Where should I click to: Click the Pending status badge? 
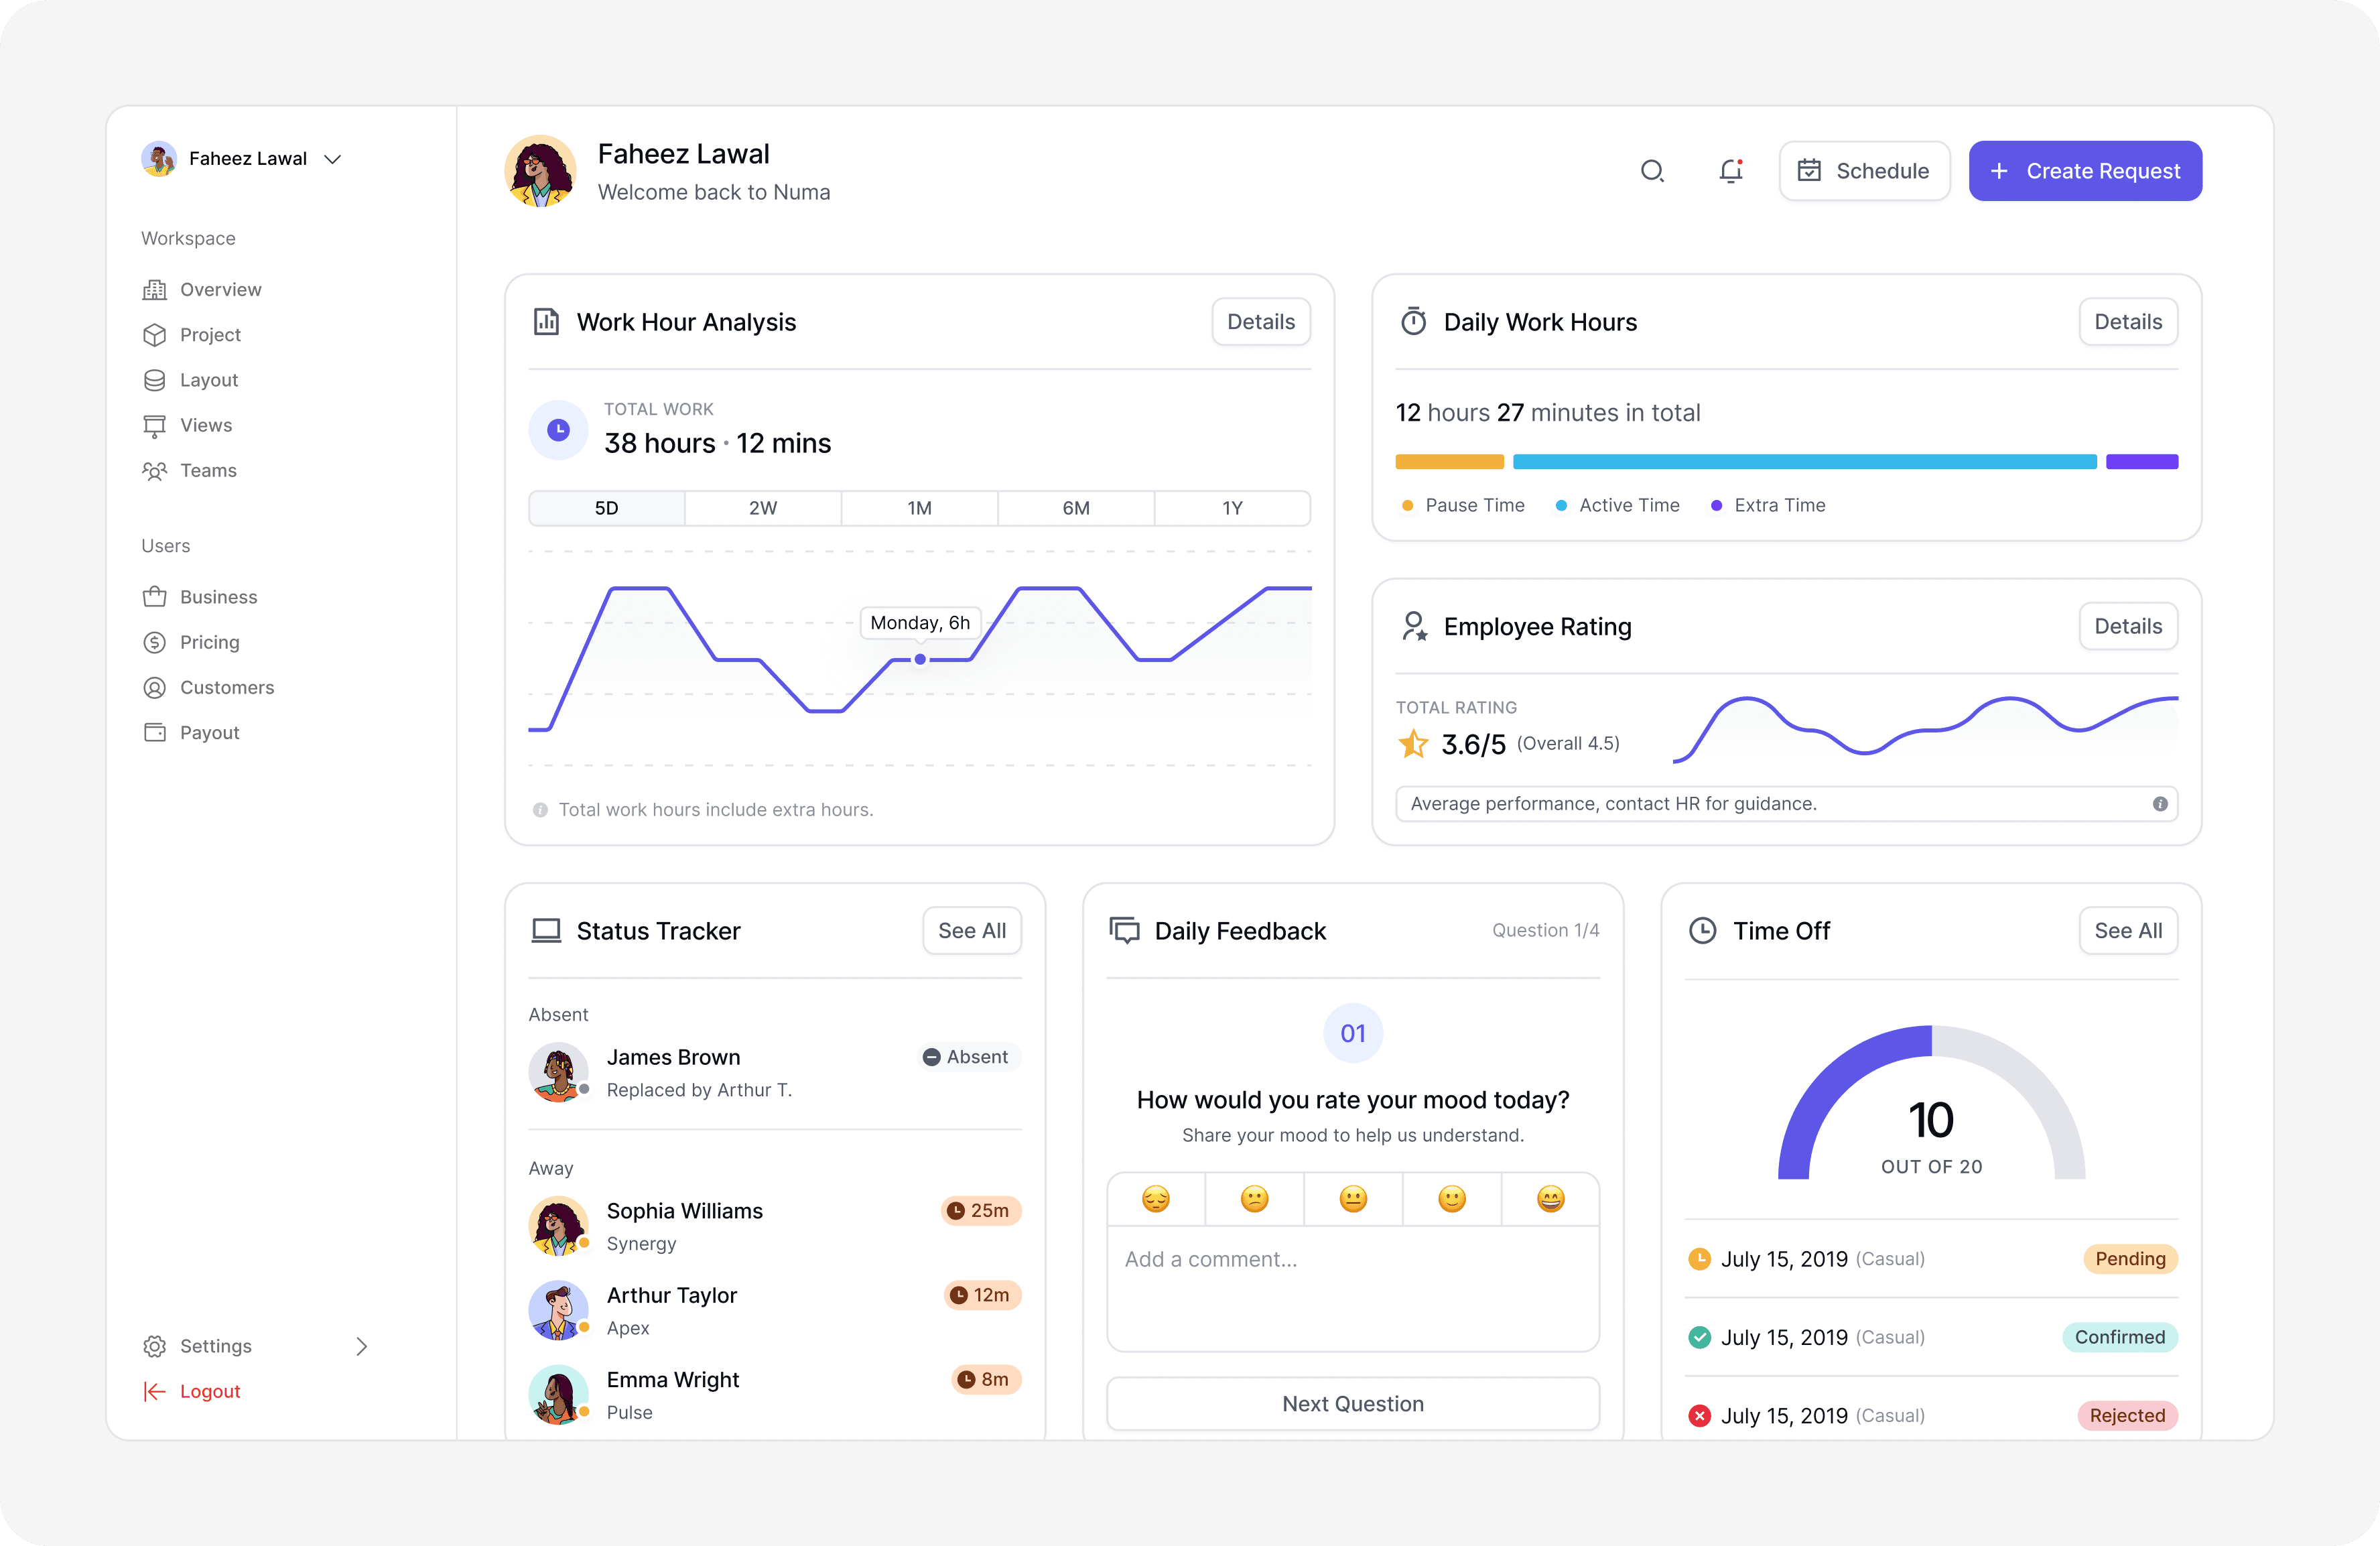pos(2130,1259)
